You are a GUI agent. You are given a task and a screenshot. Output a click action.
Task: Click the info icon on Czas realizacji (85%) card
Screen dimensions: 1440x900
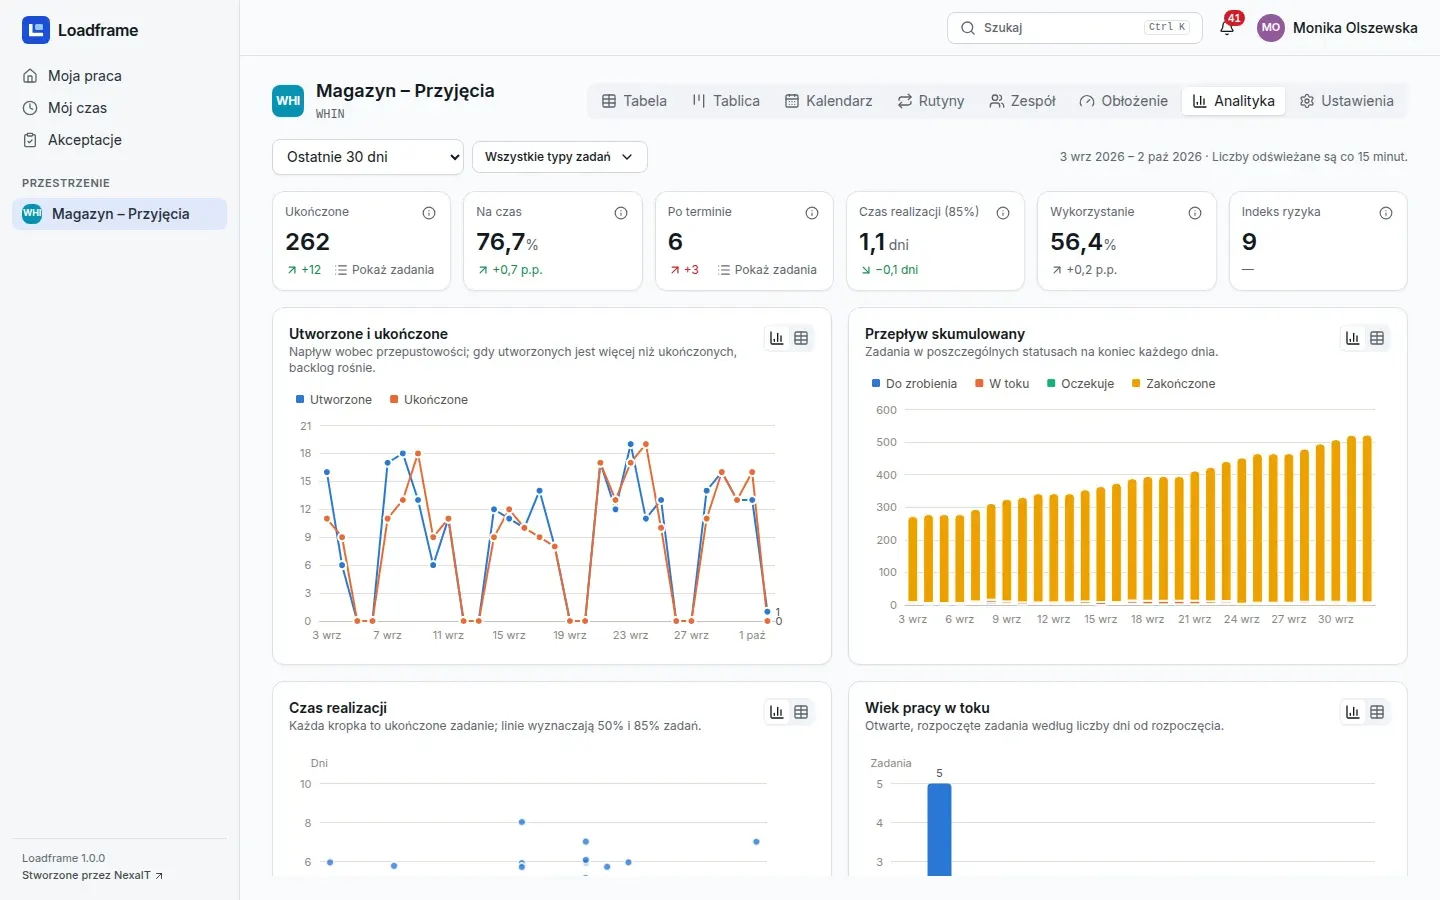[x=1003, y=213]
